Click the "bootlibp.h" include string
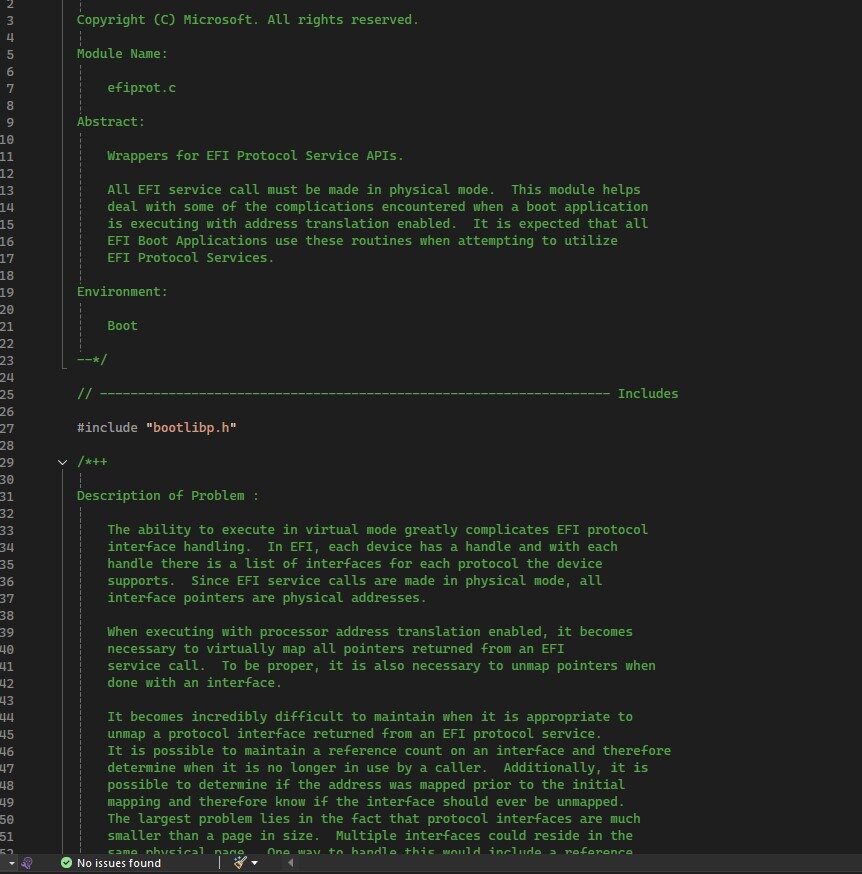Screen dimensions: 862x874 click(x=191, y=428)
